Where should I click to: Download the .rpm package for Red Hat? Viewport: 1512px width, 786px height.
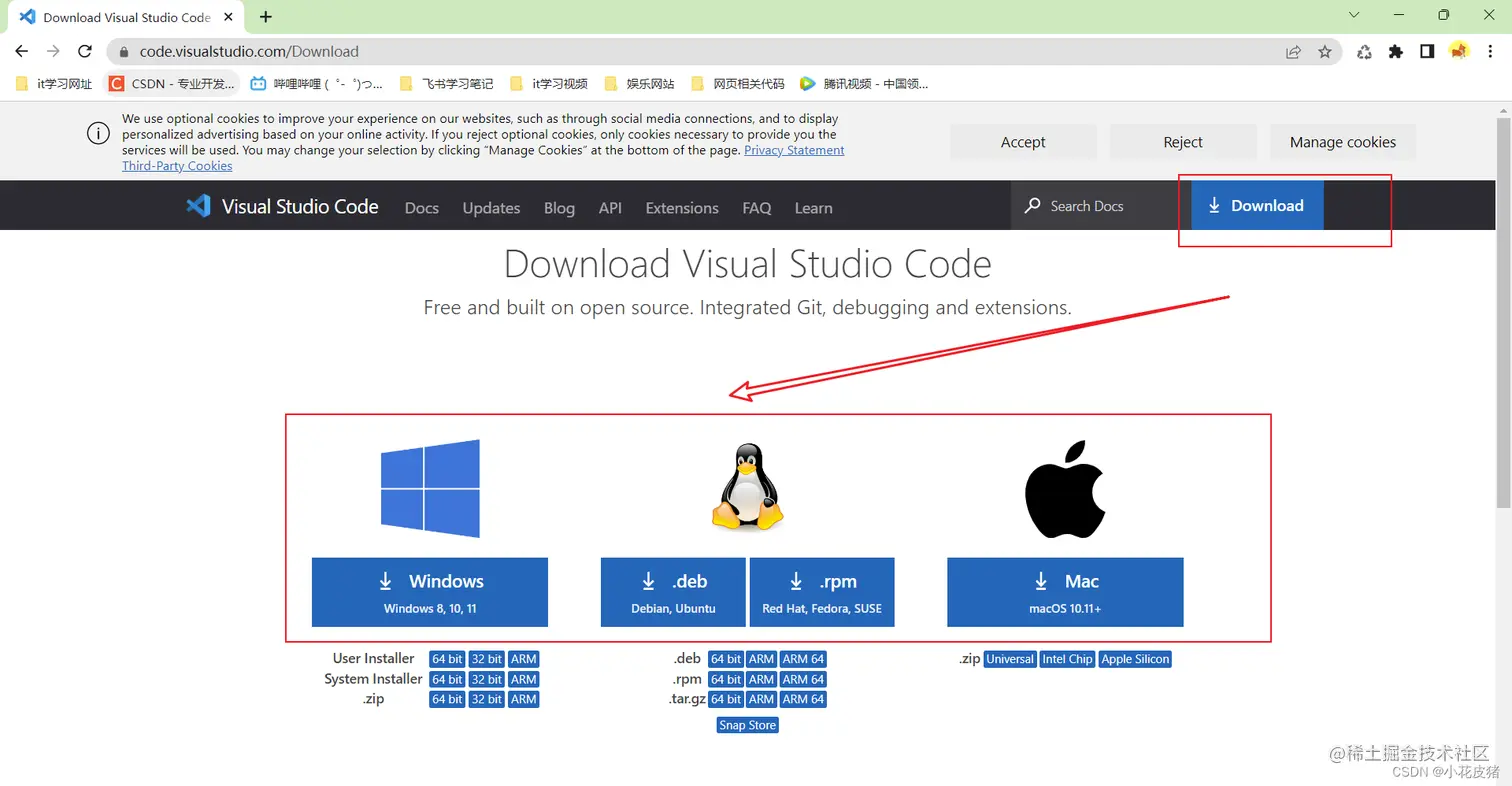[x=822, y=592]
